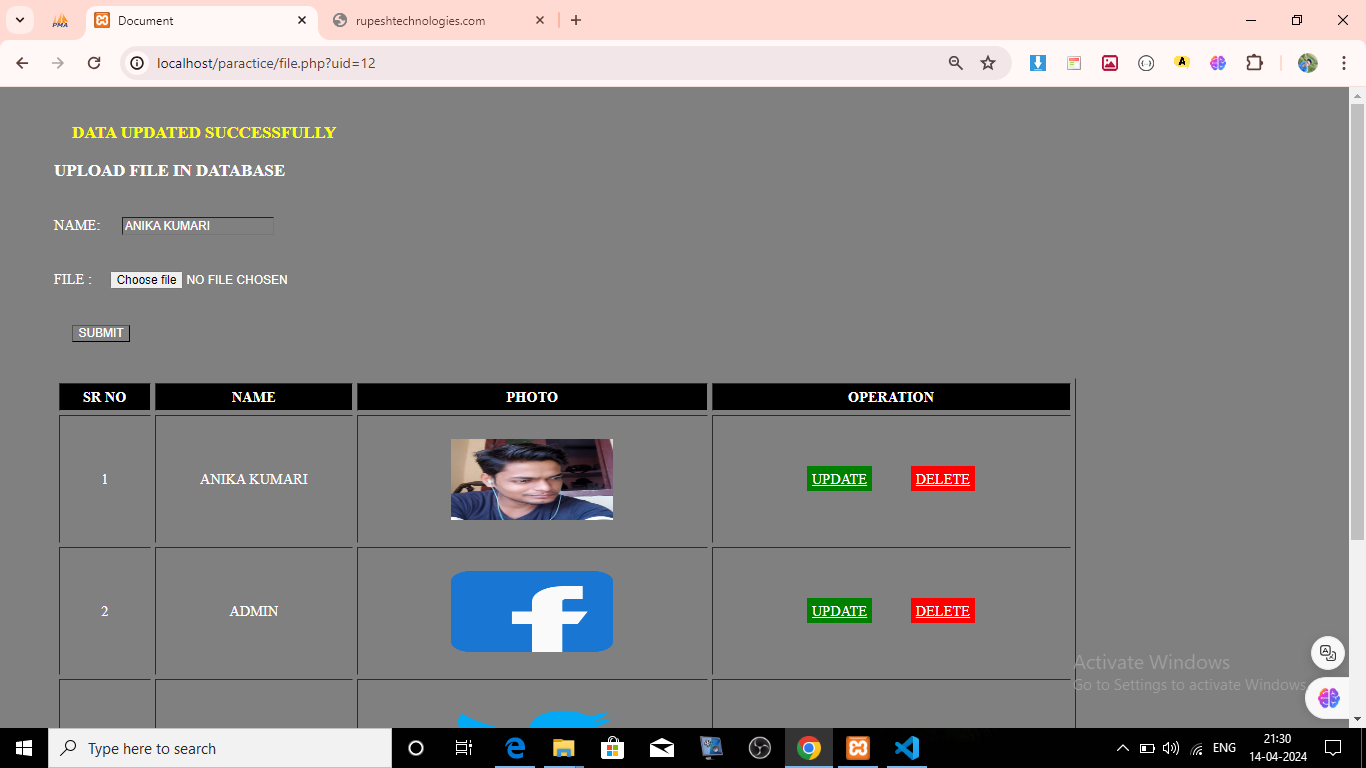Click the ADMIN name cell
The image size is (1366, 768).
coord(254,611)
